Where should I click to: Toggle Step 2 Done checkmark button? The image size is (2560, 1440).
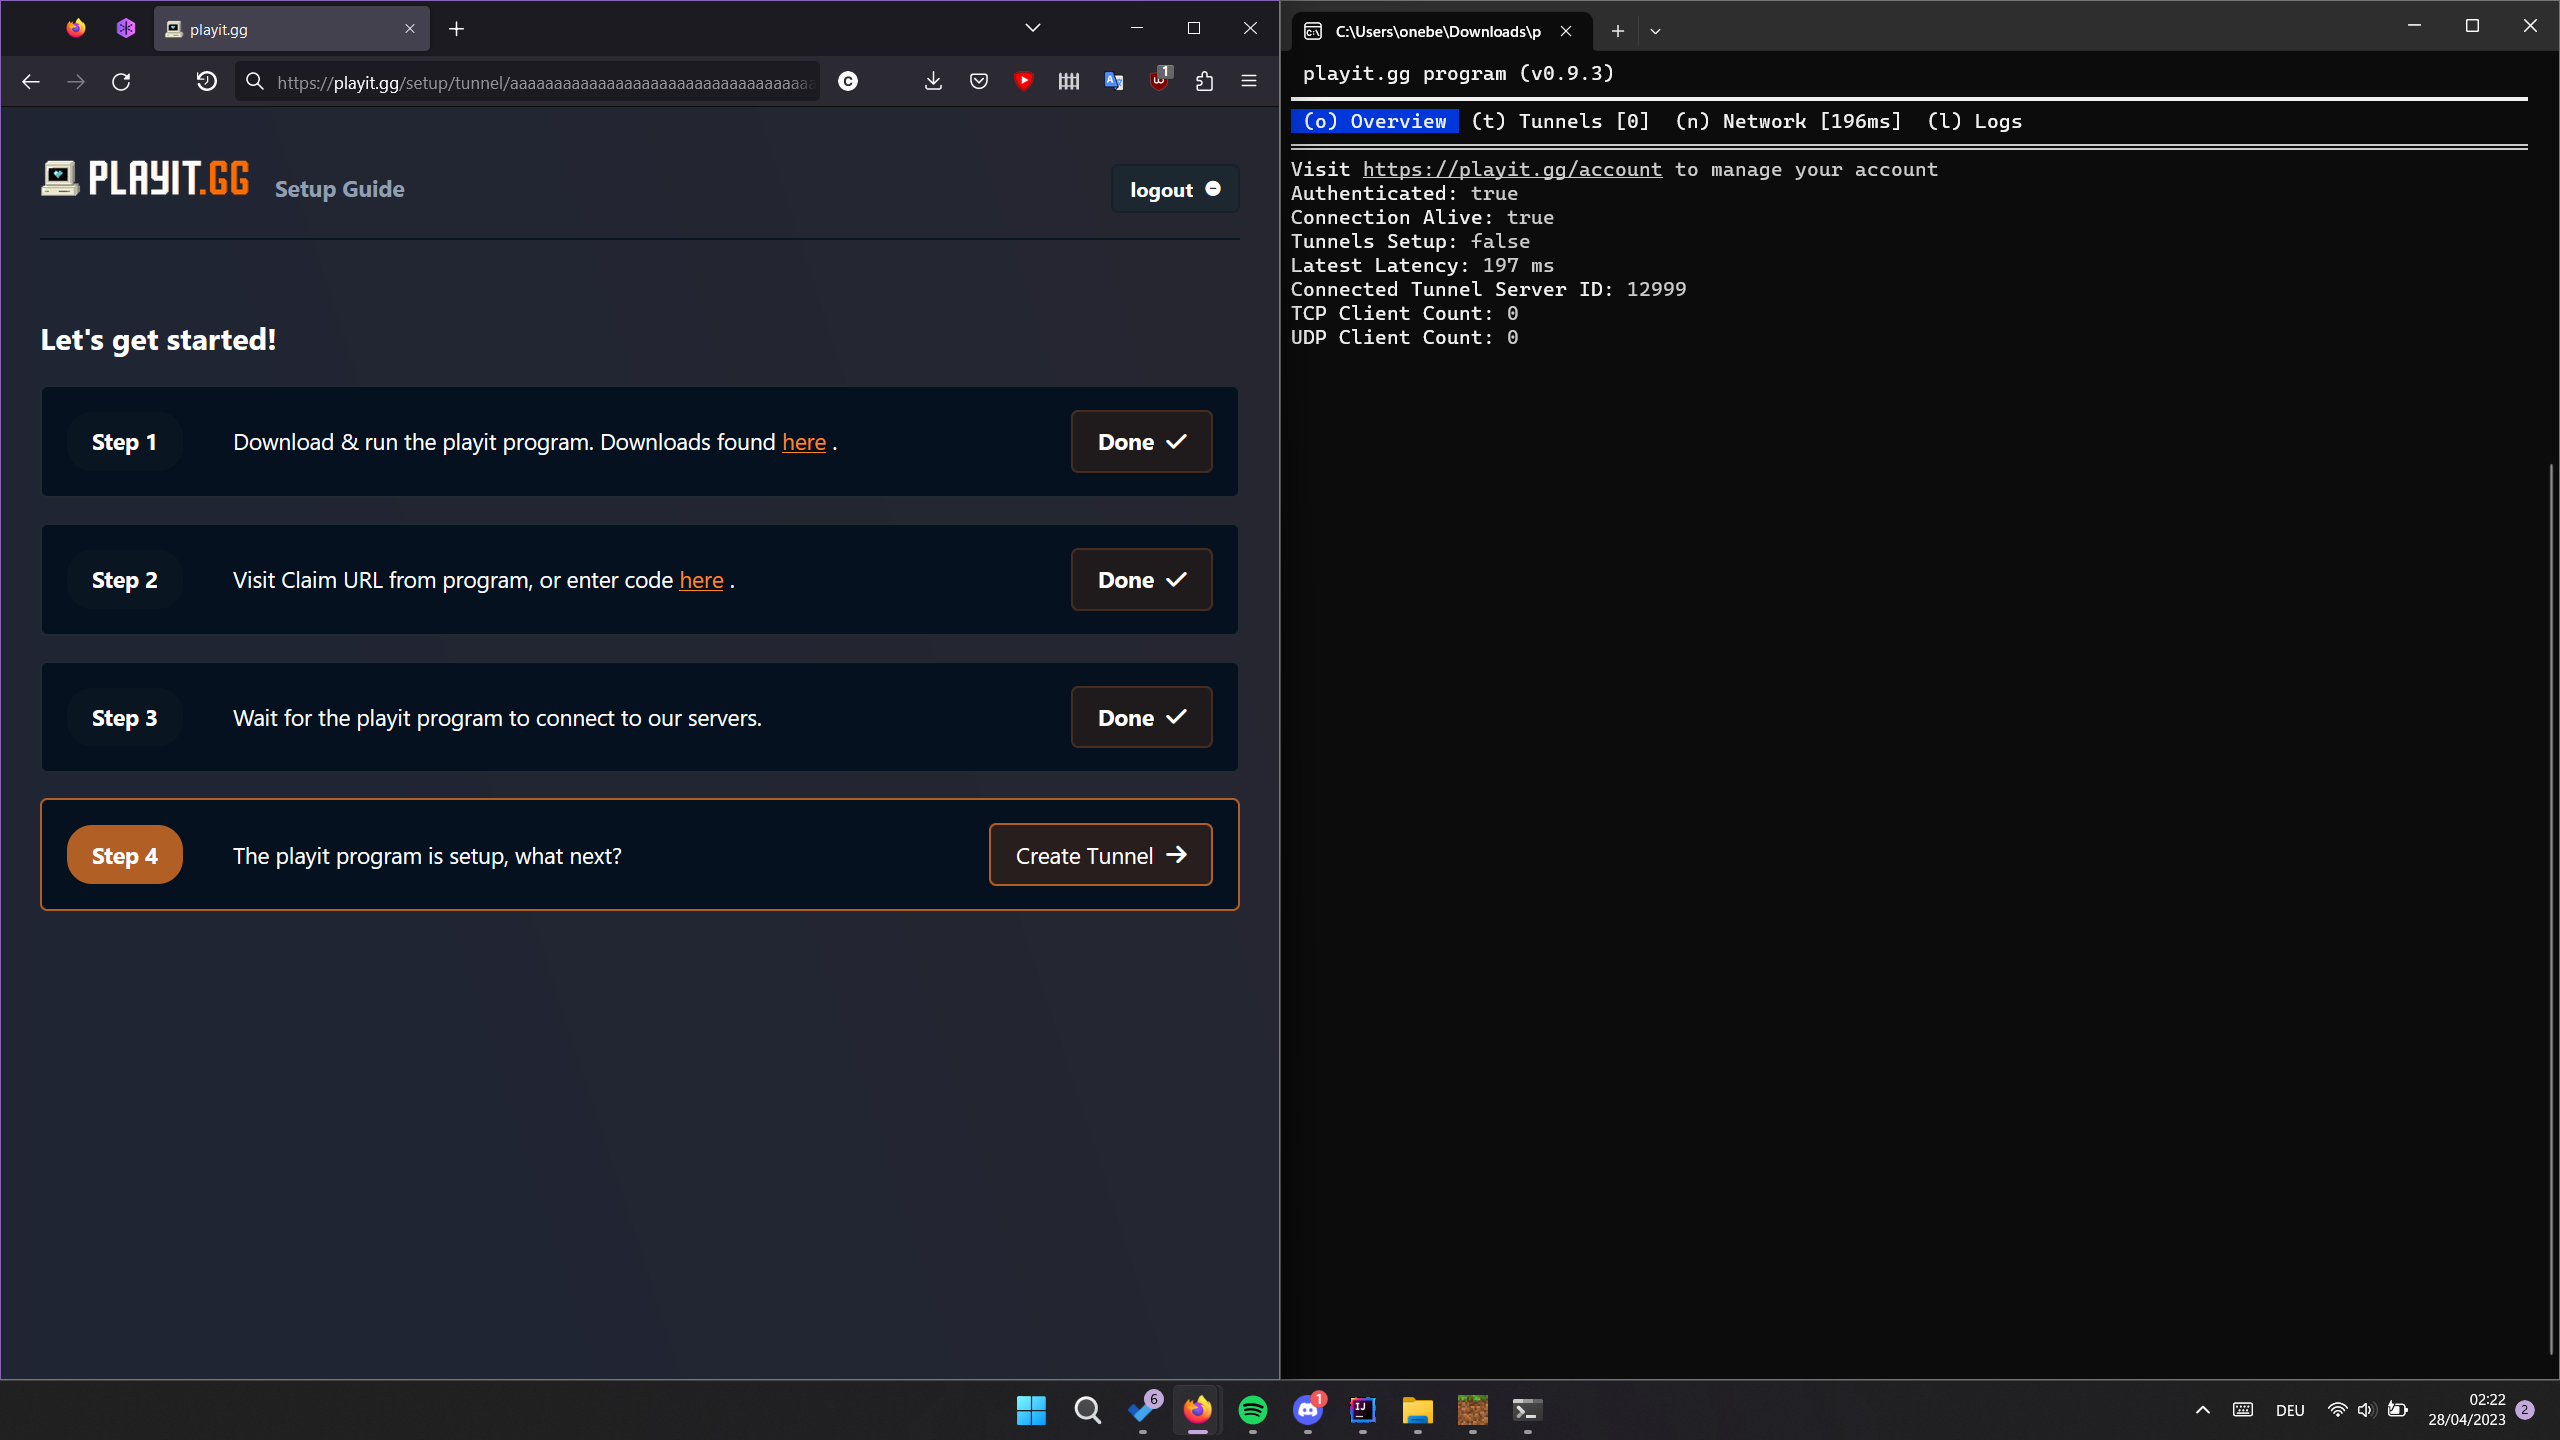[x=1141, y=579]
